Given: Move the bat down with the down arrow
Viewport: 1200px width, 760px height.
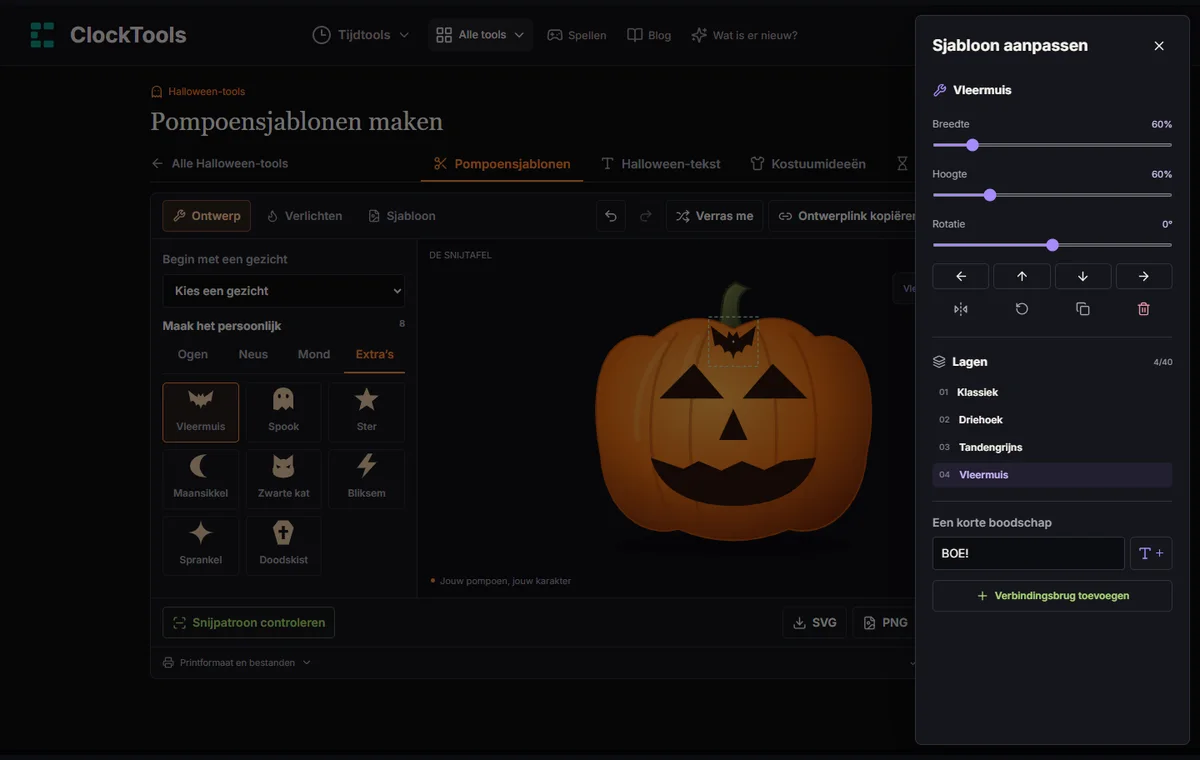Looking at the screenshot, I should coord(1083,276).
